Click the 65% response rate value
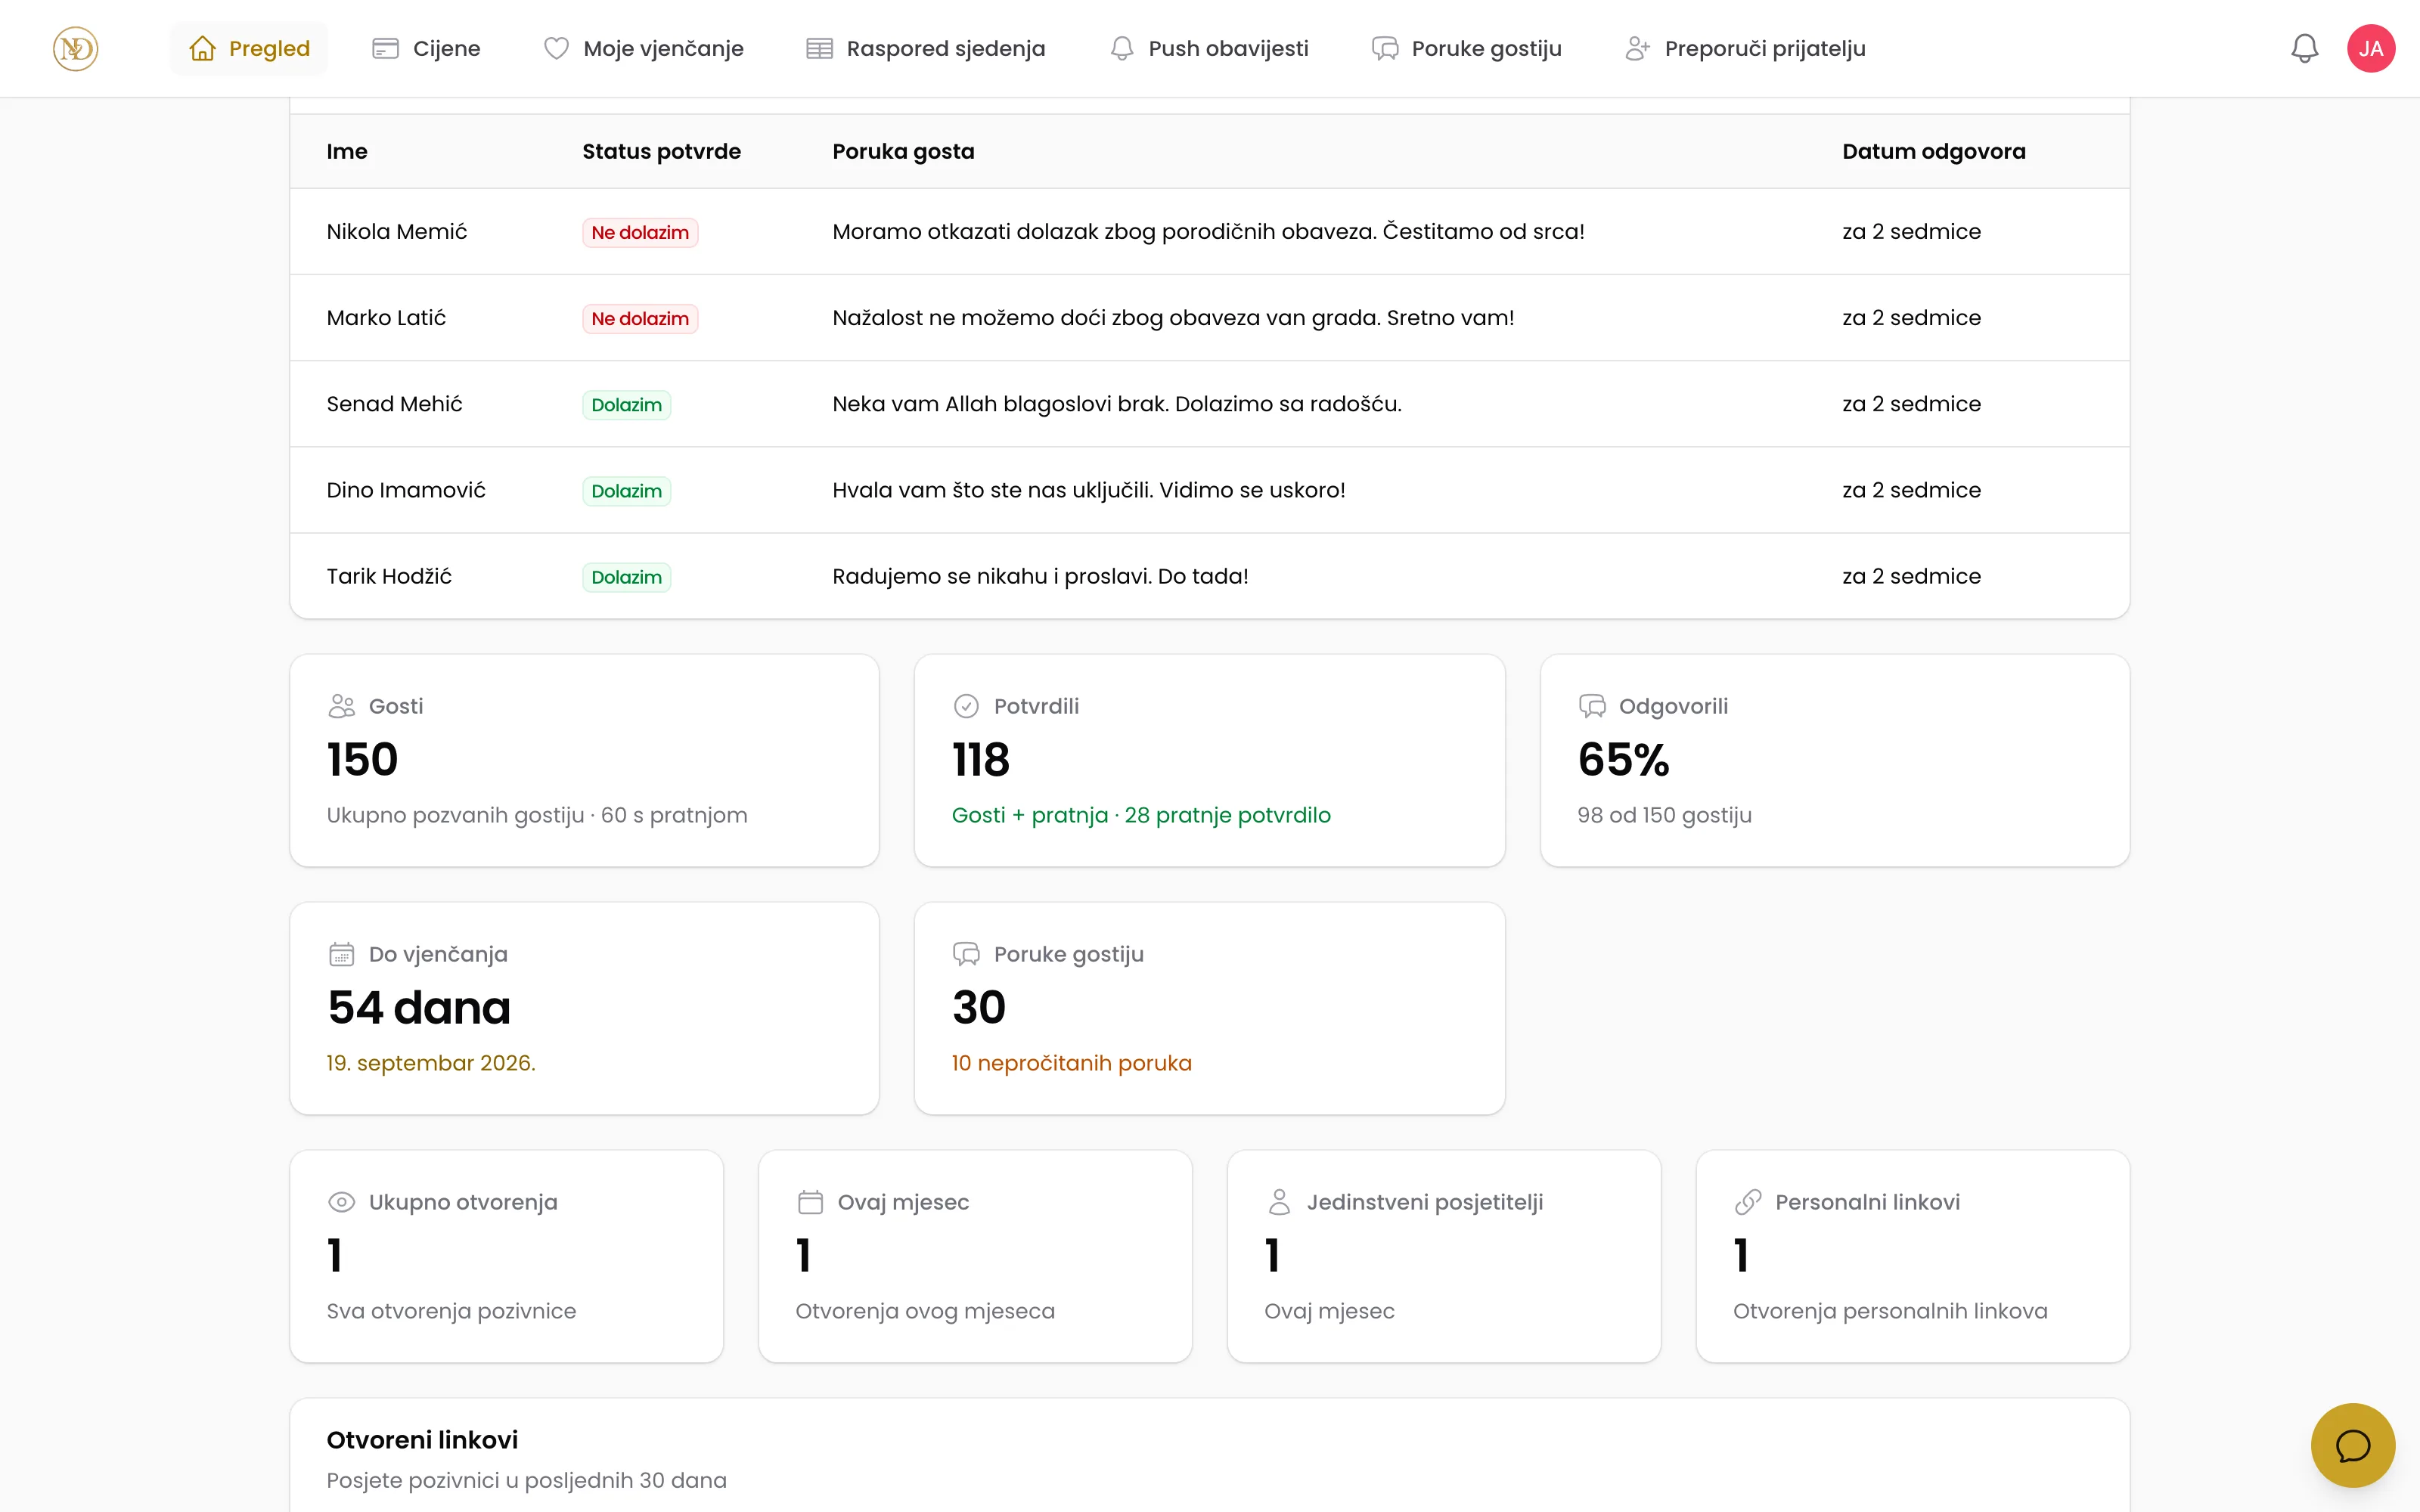 click(x=1623, y=759)
